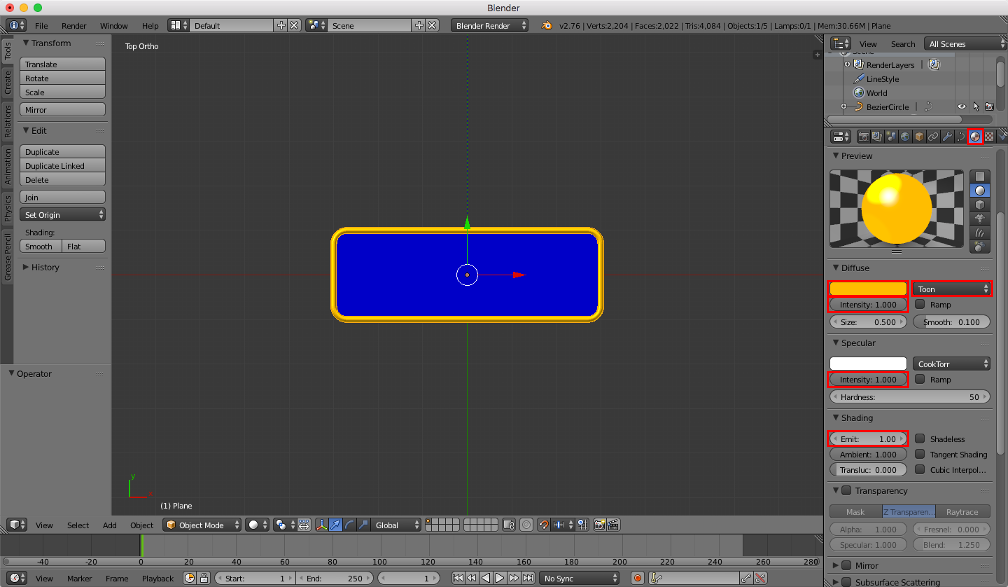Image resolution: width=1008 pixels, height=587 pixels.
Task: Open the 3D view Add menu
Action: (x=110, y=525)
